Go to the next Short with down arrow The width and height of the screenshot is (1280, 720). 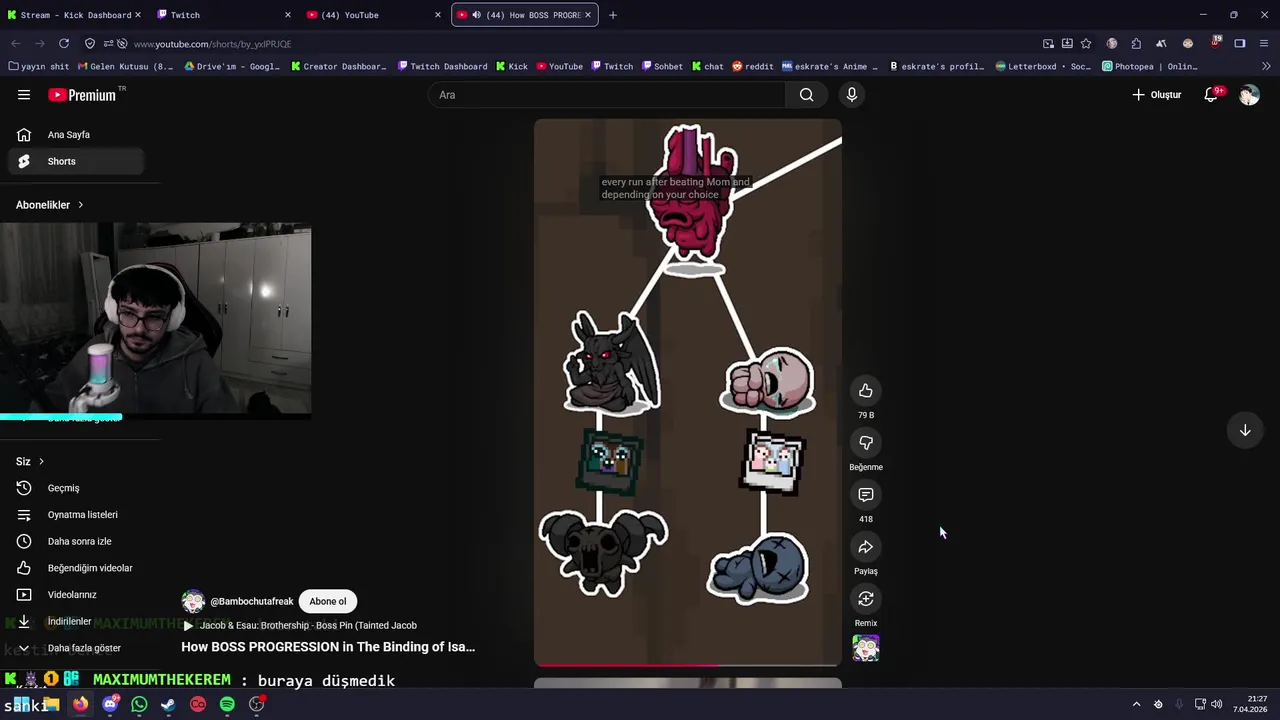(x=1245, y=430)
